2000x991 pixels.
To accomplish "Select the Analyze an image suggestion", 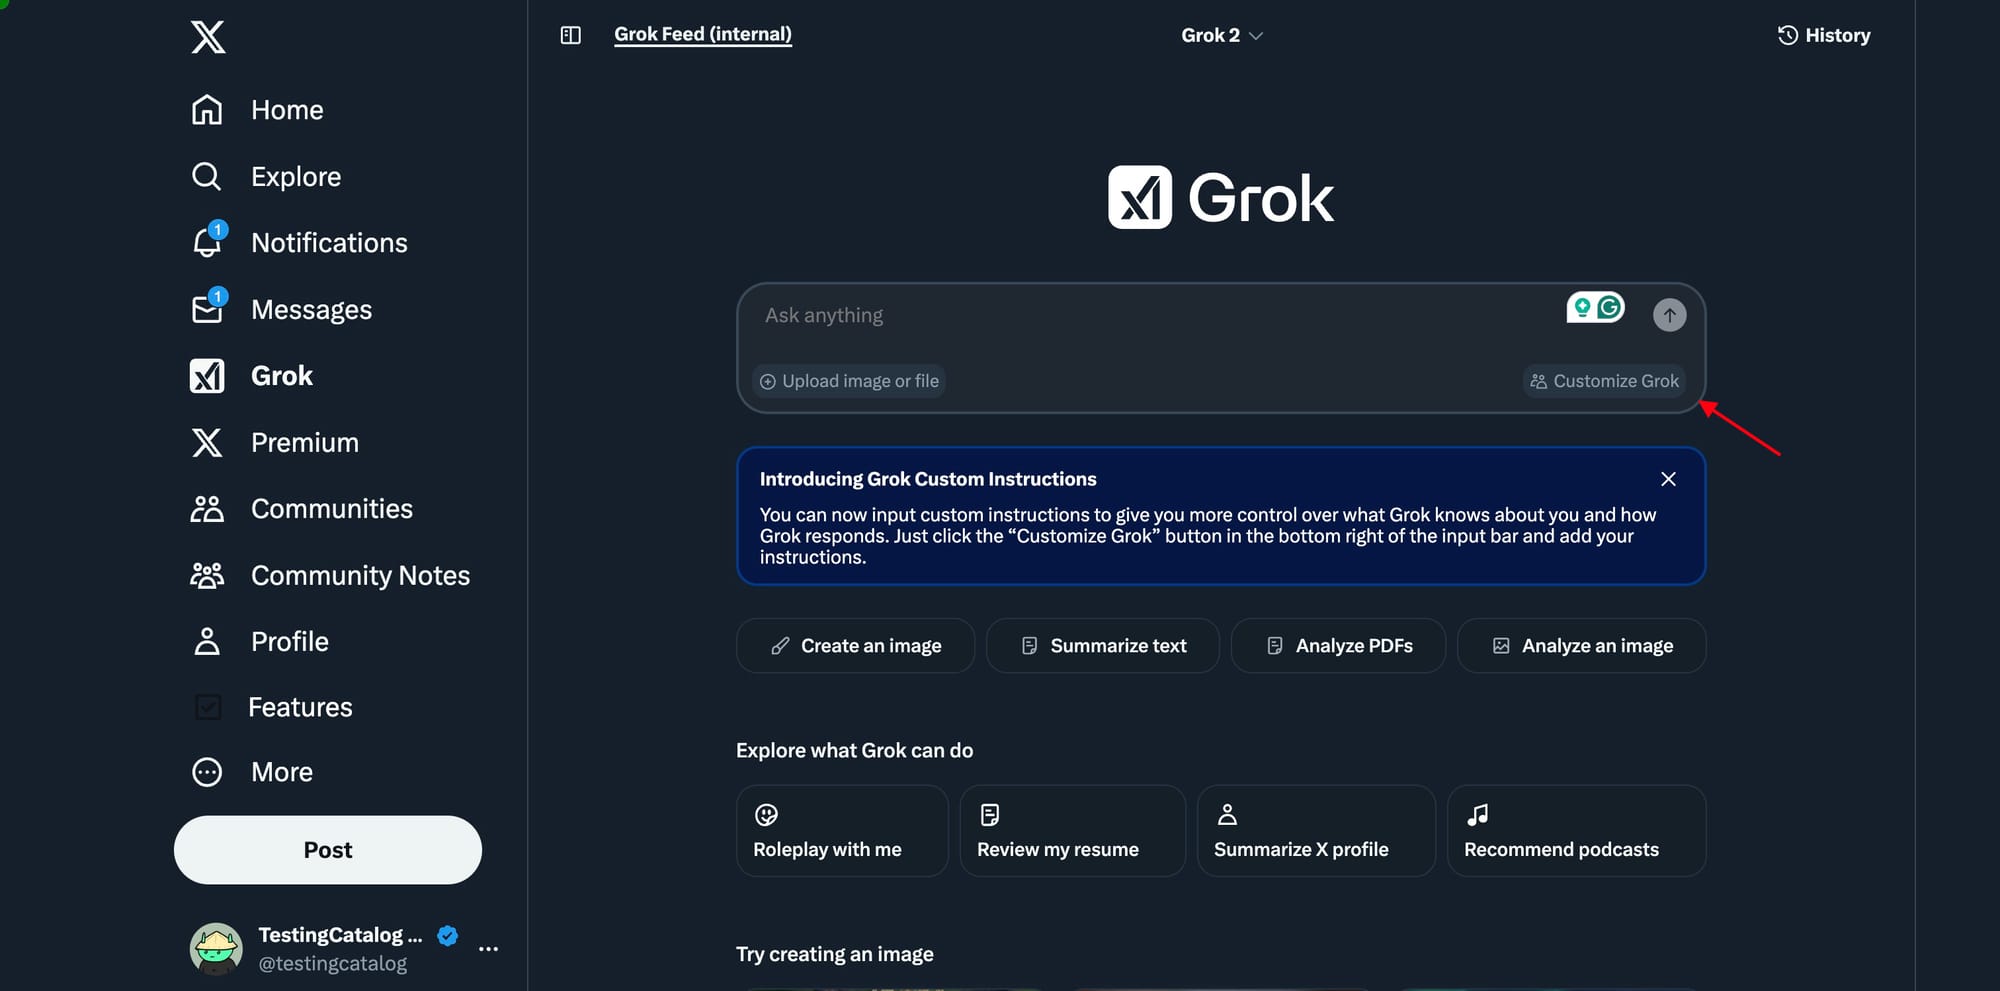I will (1581, 646).
